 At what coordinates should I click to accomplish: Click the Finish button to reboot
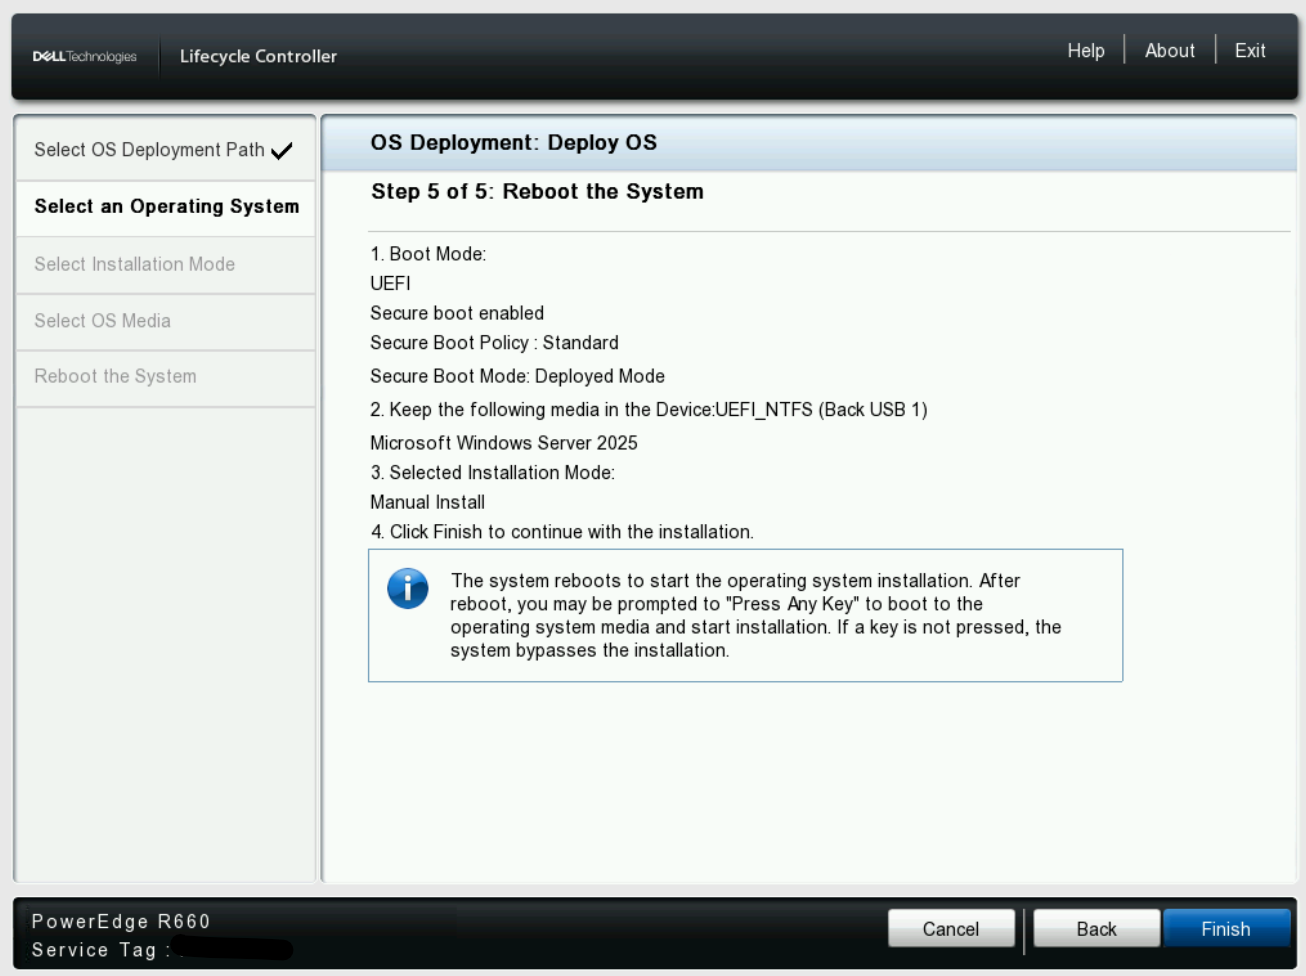1226,929
